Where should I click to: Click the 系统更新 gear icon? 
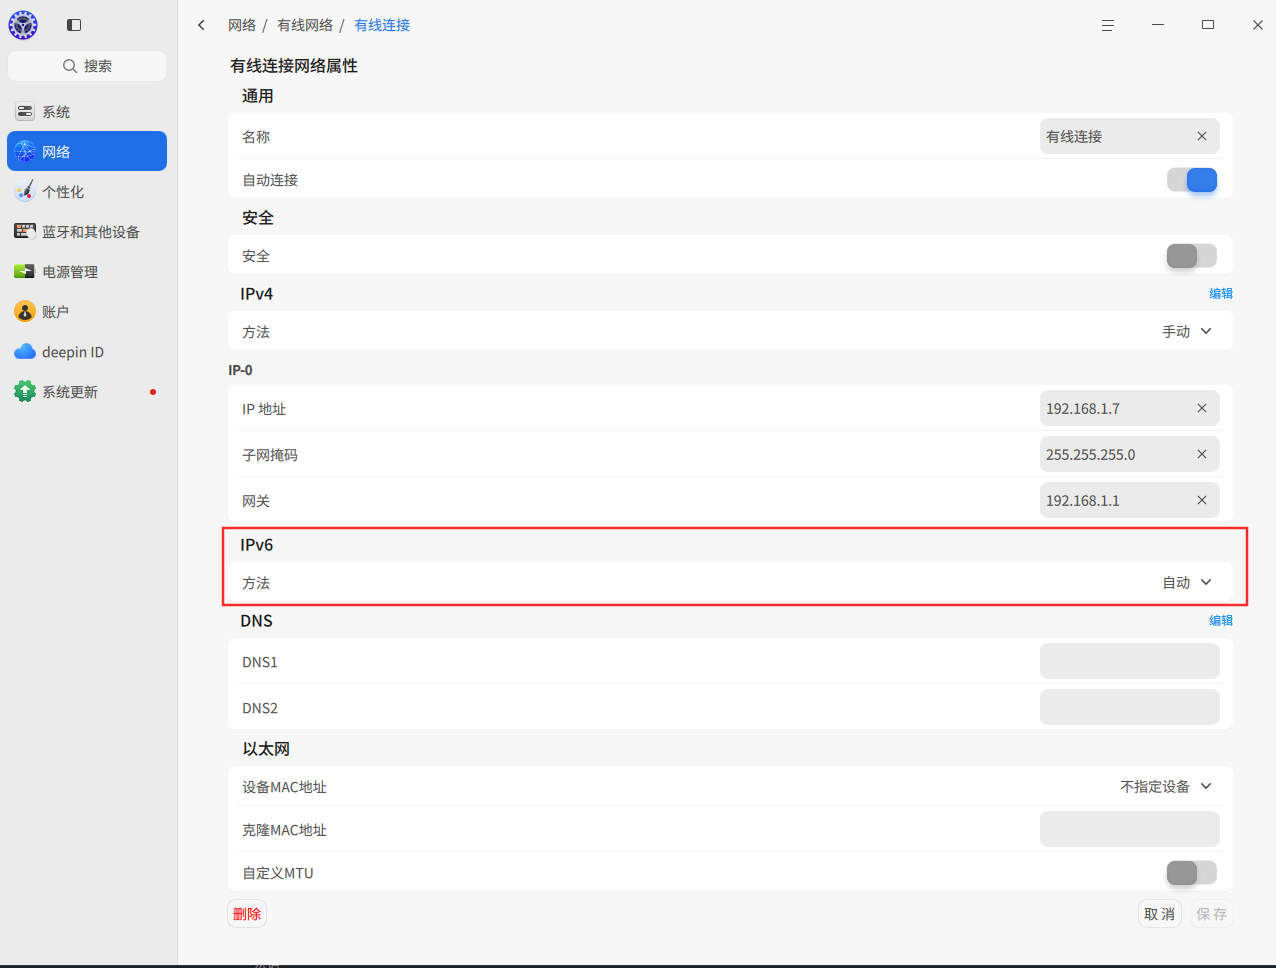point(25,392)
